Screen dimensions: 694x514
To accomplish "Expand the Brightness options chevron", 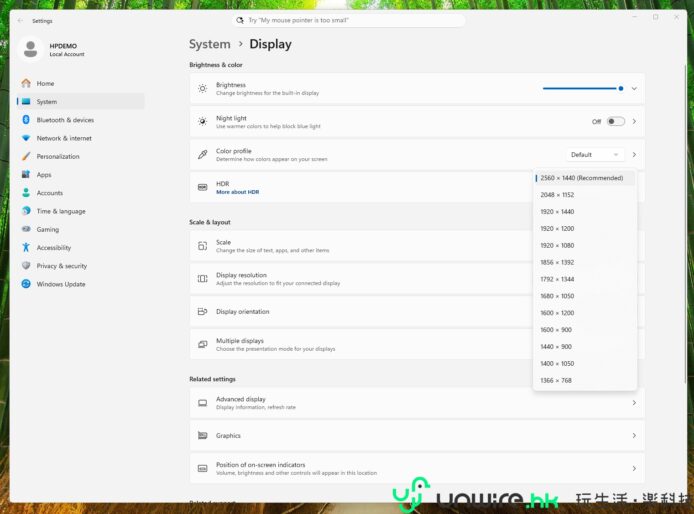I will [634, 89].
